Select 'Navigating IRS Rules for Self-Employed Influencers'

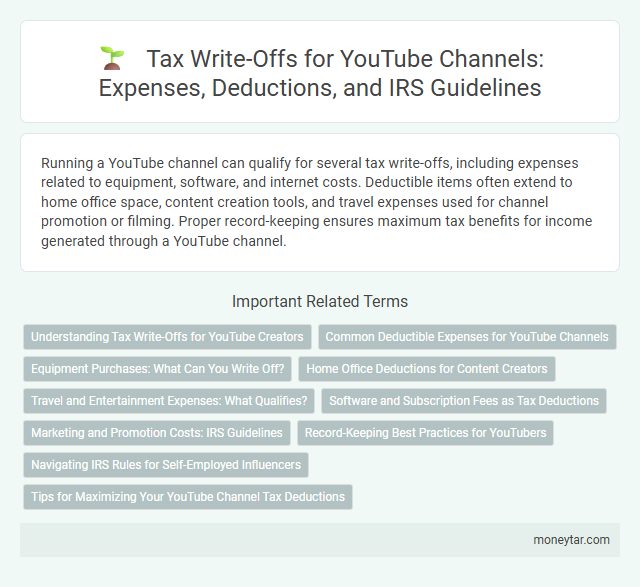point(166,465)
